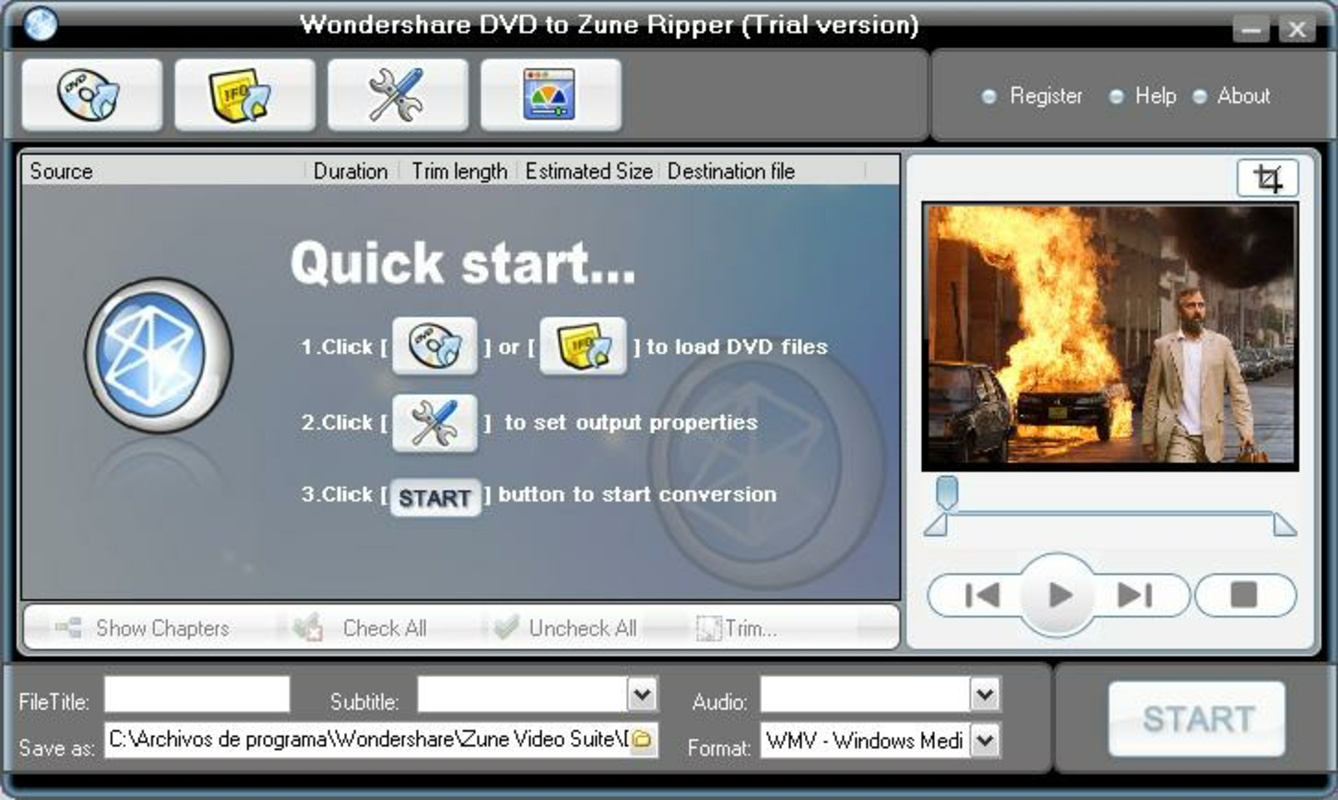
Task: Open the About link
Action: (1243, 96)
